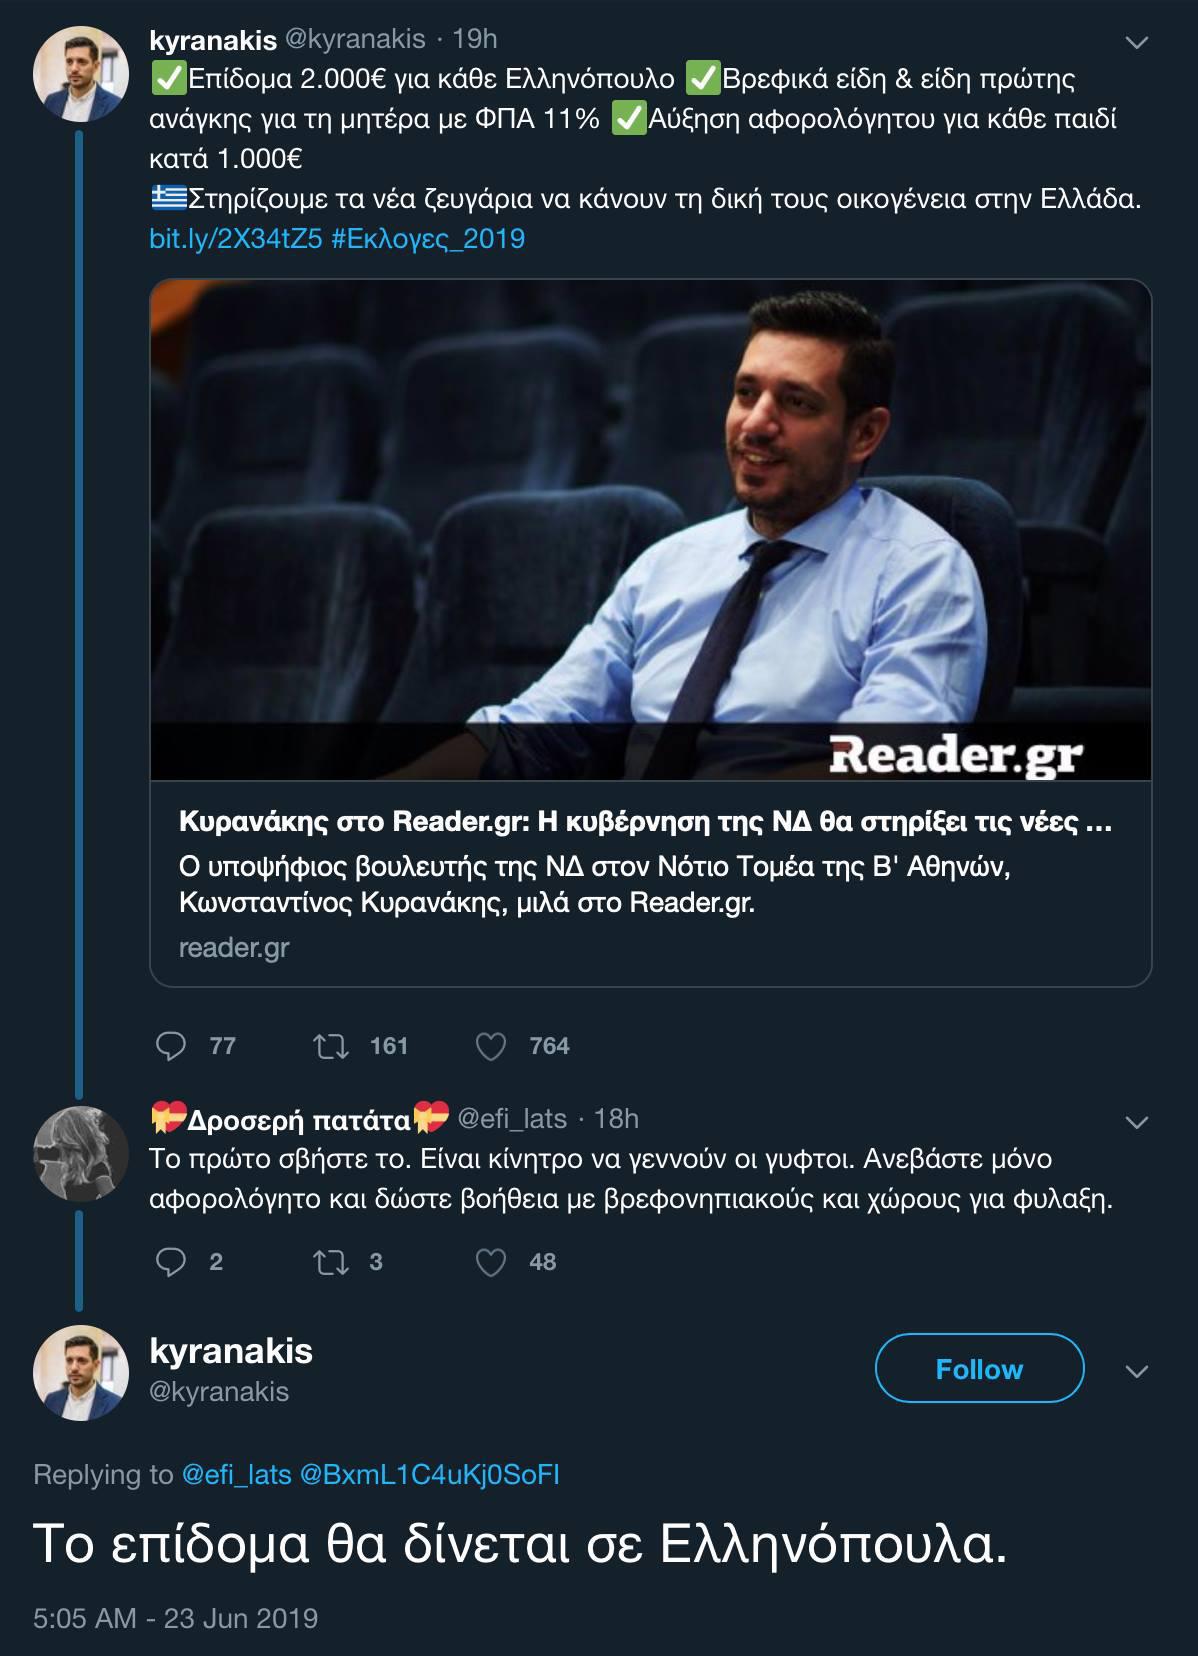Open the chevron menu on @efi_lats reply

[1137, 1123]
